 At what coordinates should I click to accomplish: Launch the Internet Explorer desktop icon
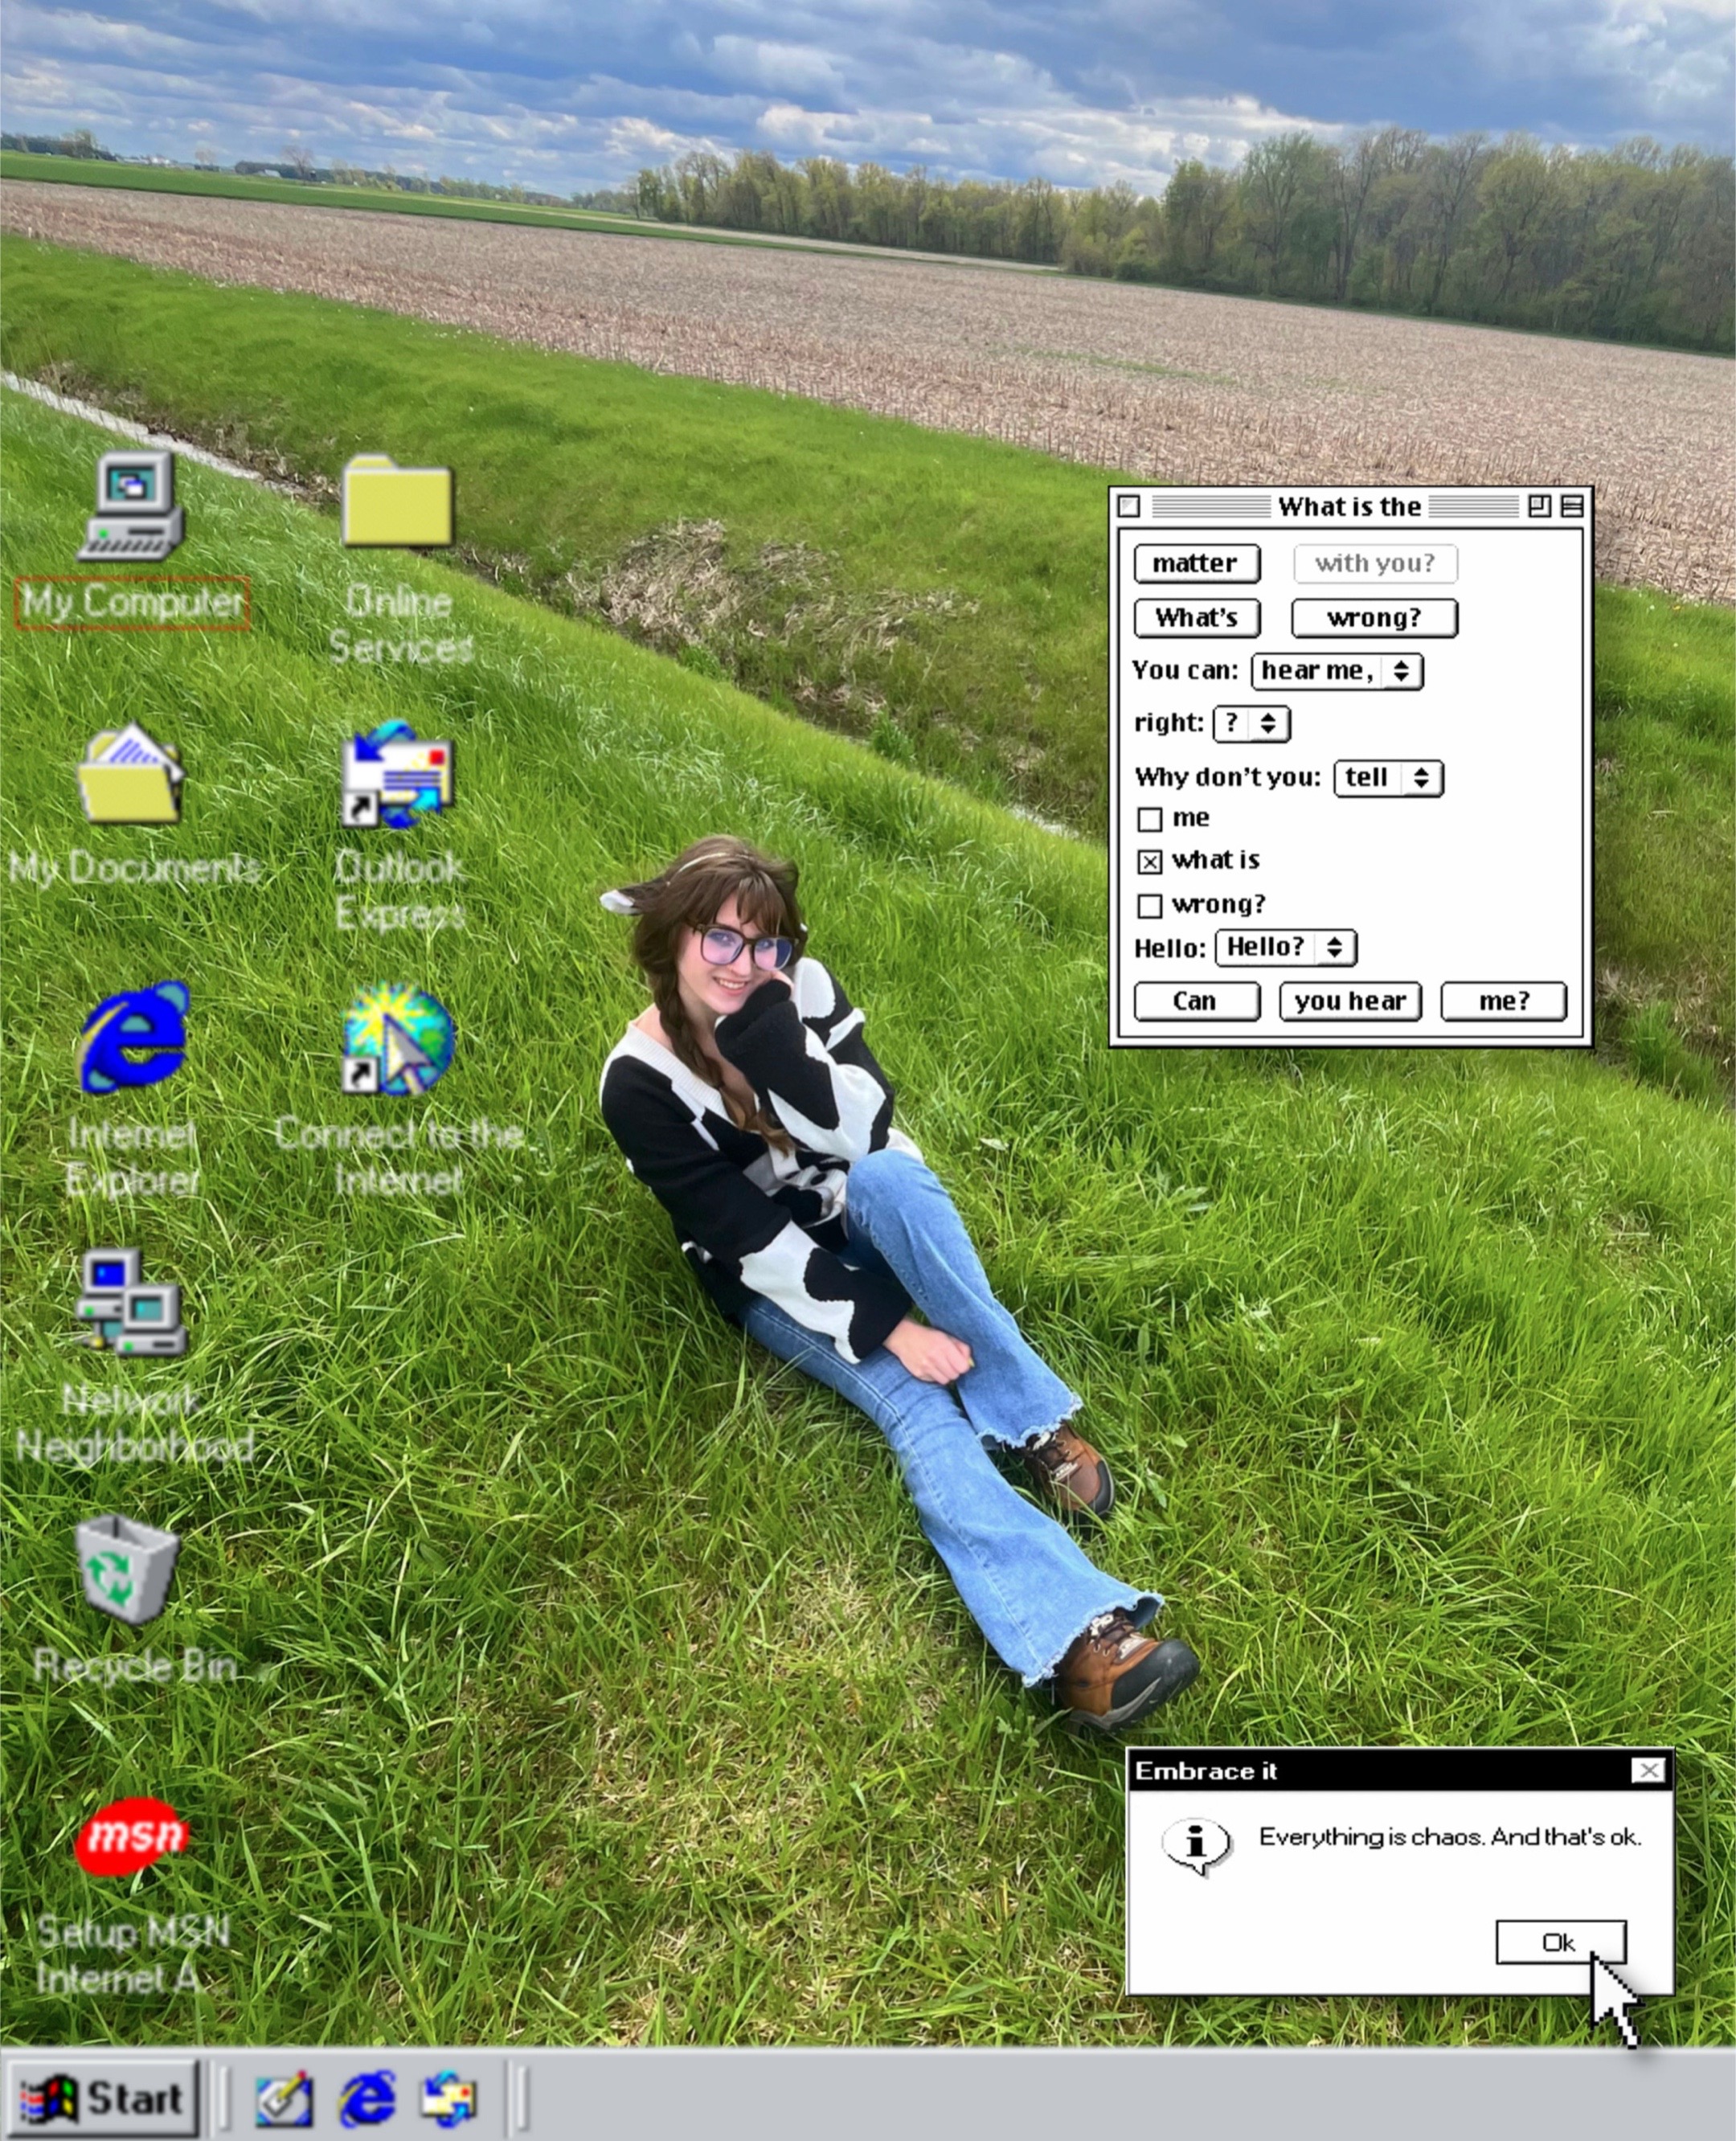[x=134, y=1037]
